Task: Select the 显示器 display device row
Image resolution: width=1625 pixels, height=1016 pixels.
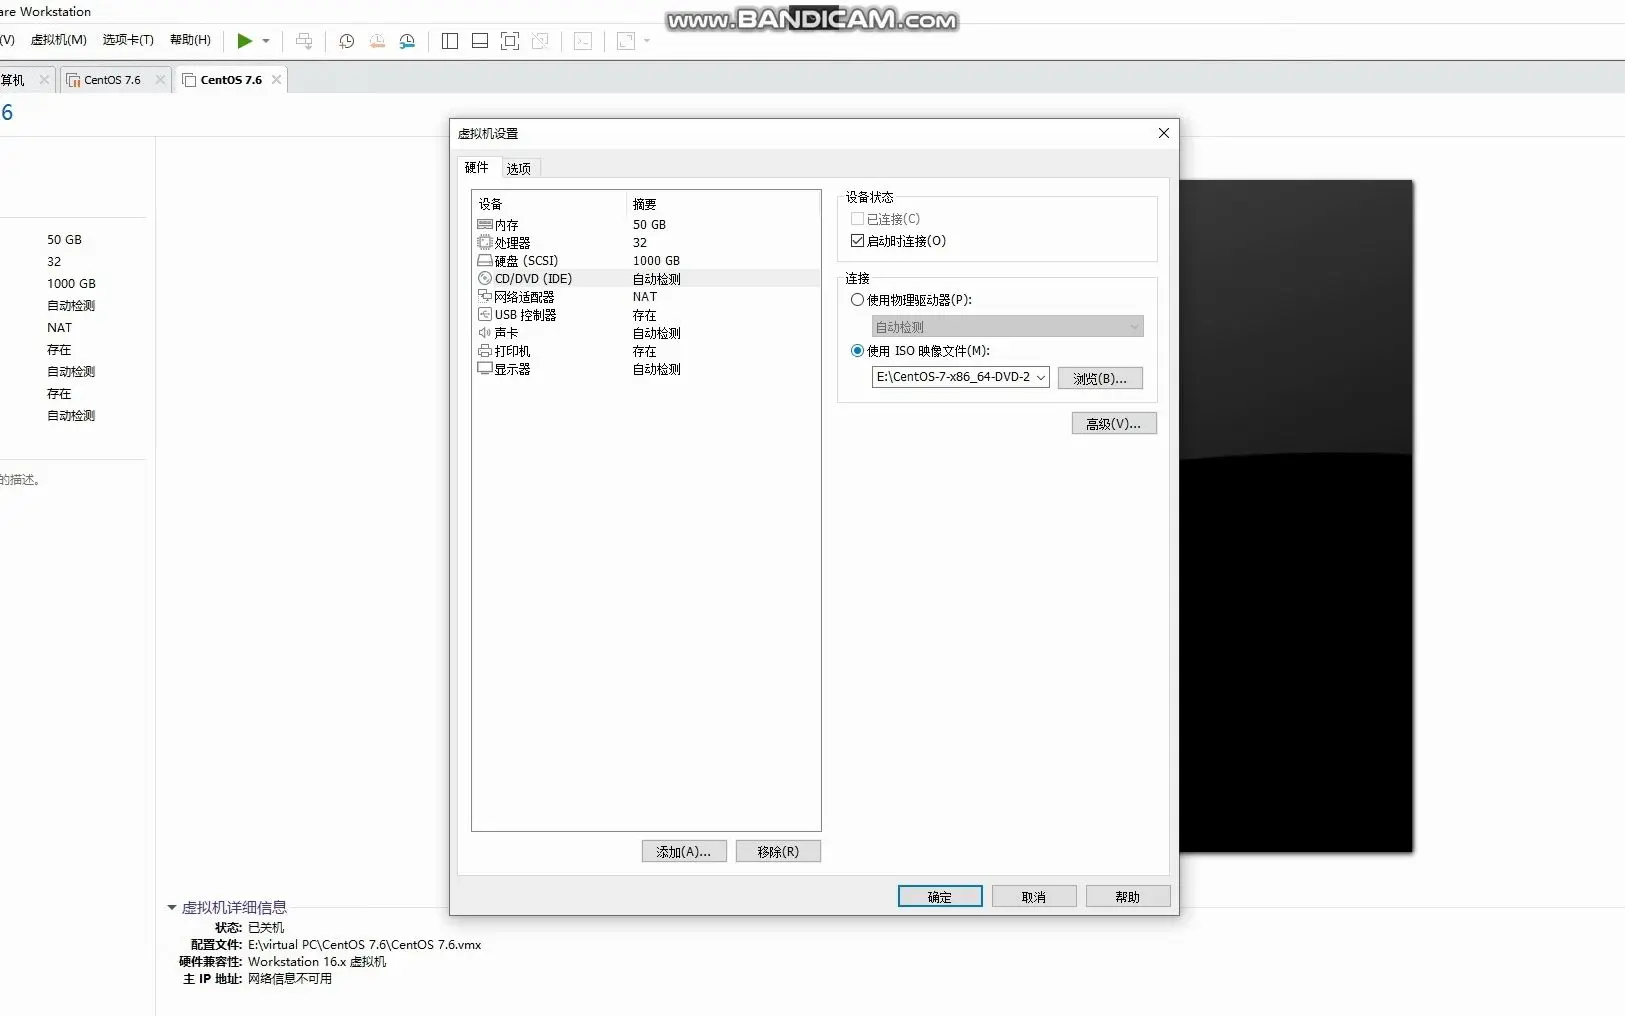Action: point(646,369)
